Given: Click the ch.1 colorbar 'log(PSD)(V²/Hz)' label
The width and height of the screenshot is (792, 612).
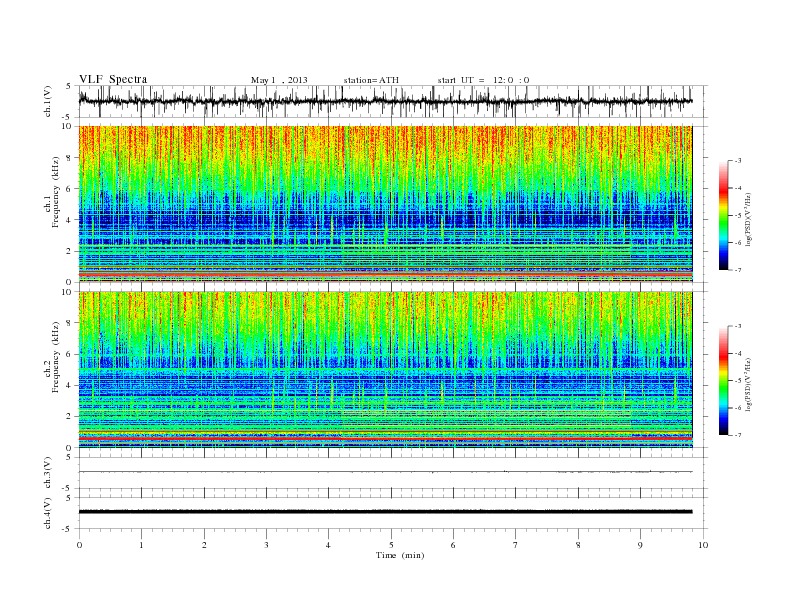Looking at the screenshot, I should 748,218.
